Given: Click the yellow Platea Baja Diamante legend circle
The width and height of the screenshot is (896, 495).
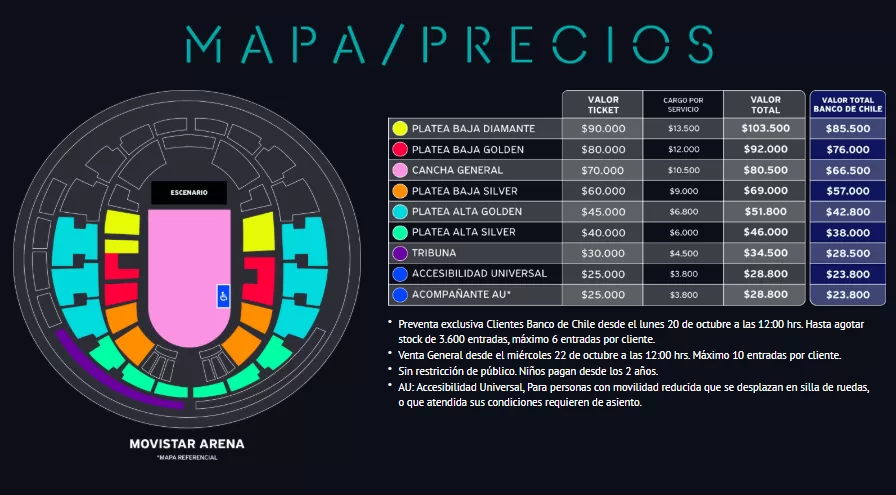Looking at the screenshot, I should (x=400, y=129).
